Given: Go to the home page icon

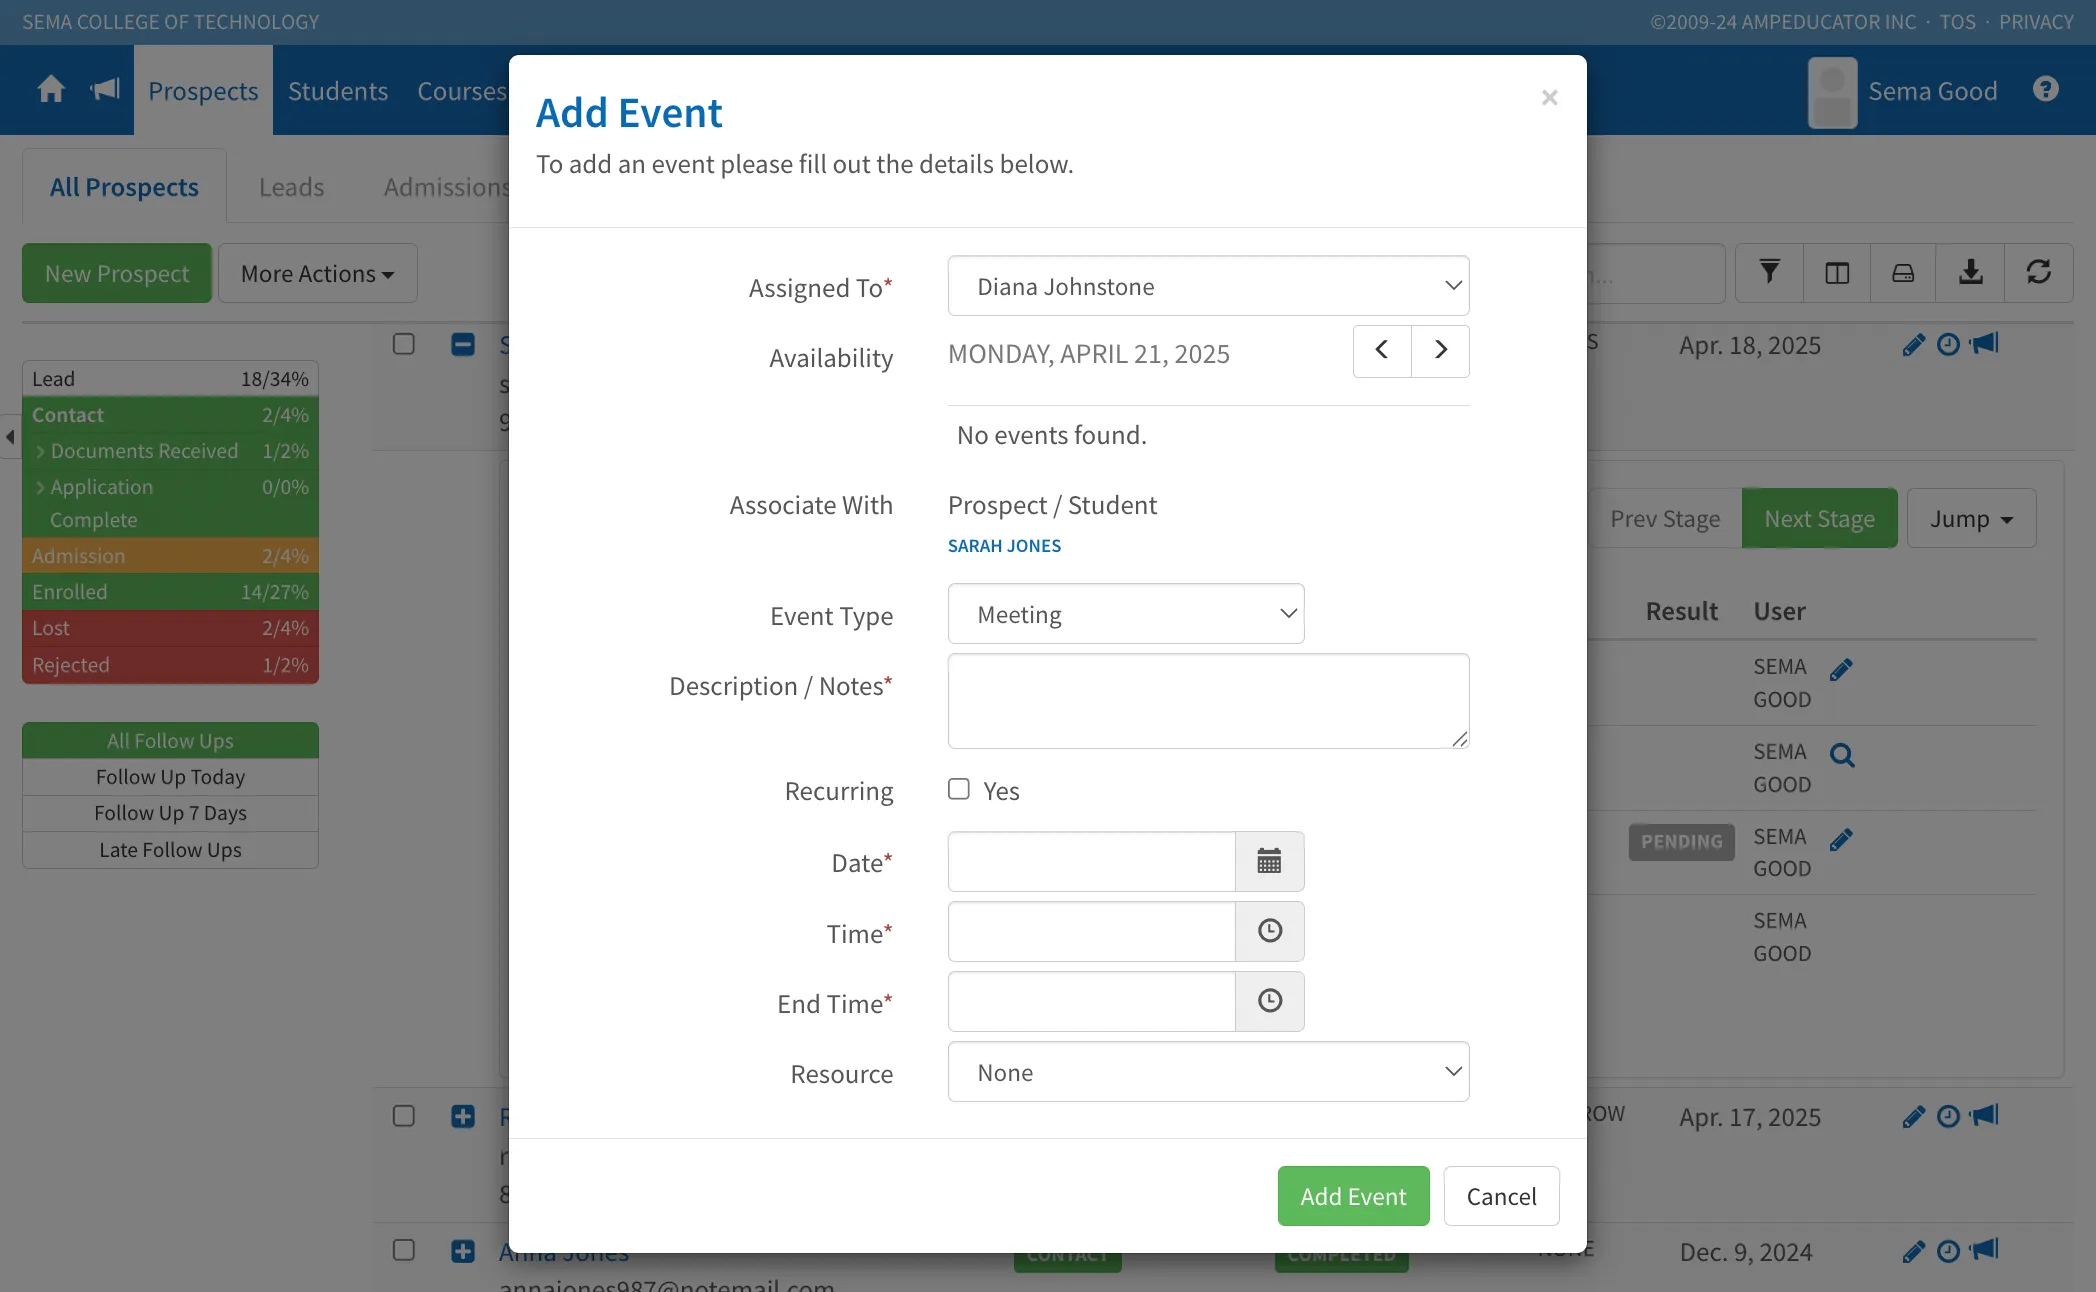Looking at the screenshot, I should click(x=51, y=90).
